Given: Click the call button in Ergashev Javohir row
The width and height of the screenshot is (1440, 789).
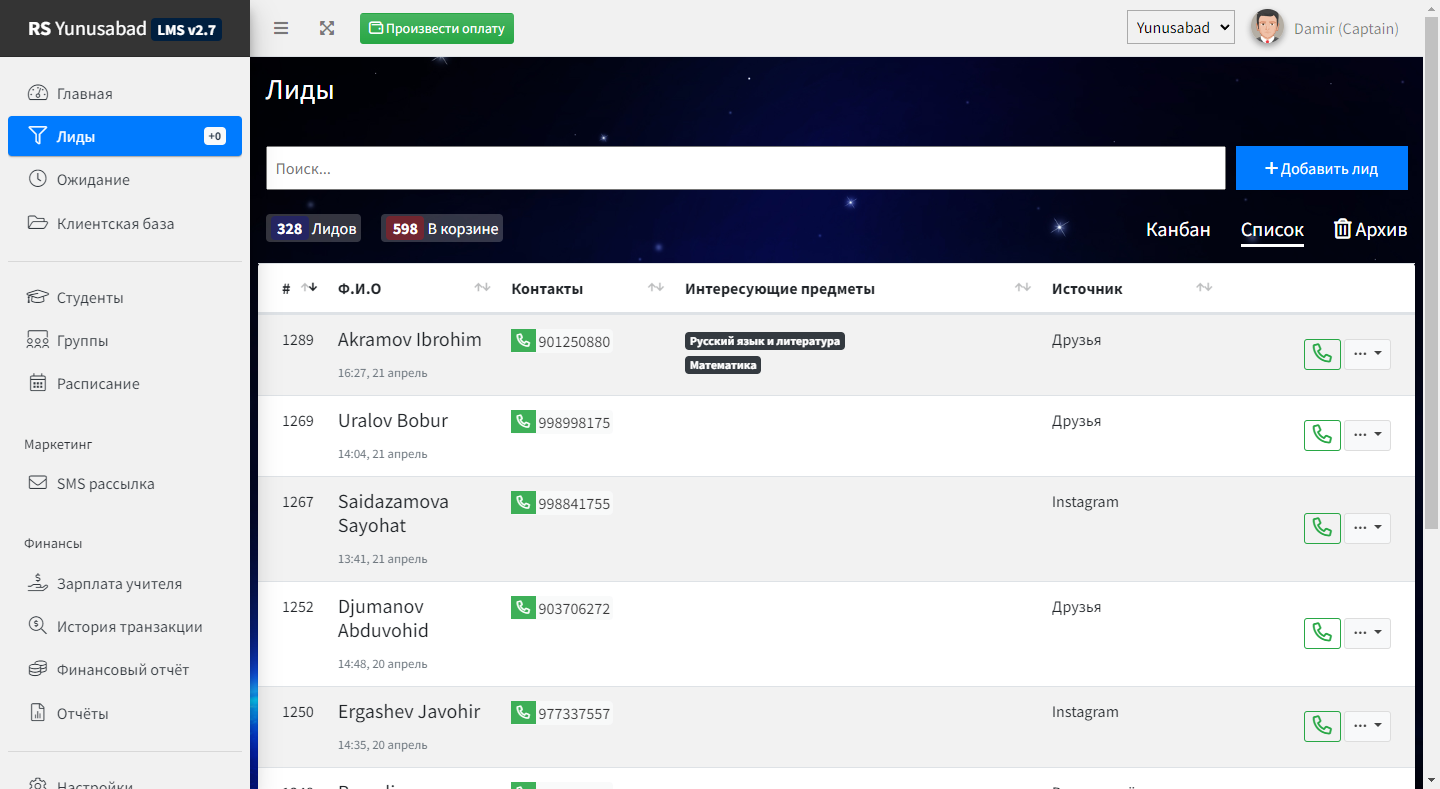Looking at the screenshot, I should (x=1322, y=726).
